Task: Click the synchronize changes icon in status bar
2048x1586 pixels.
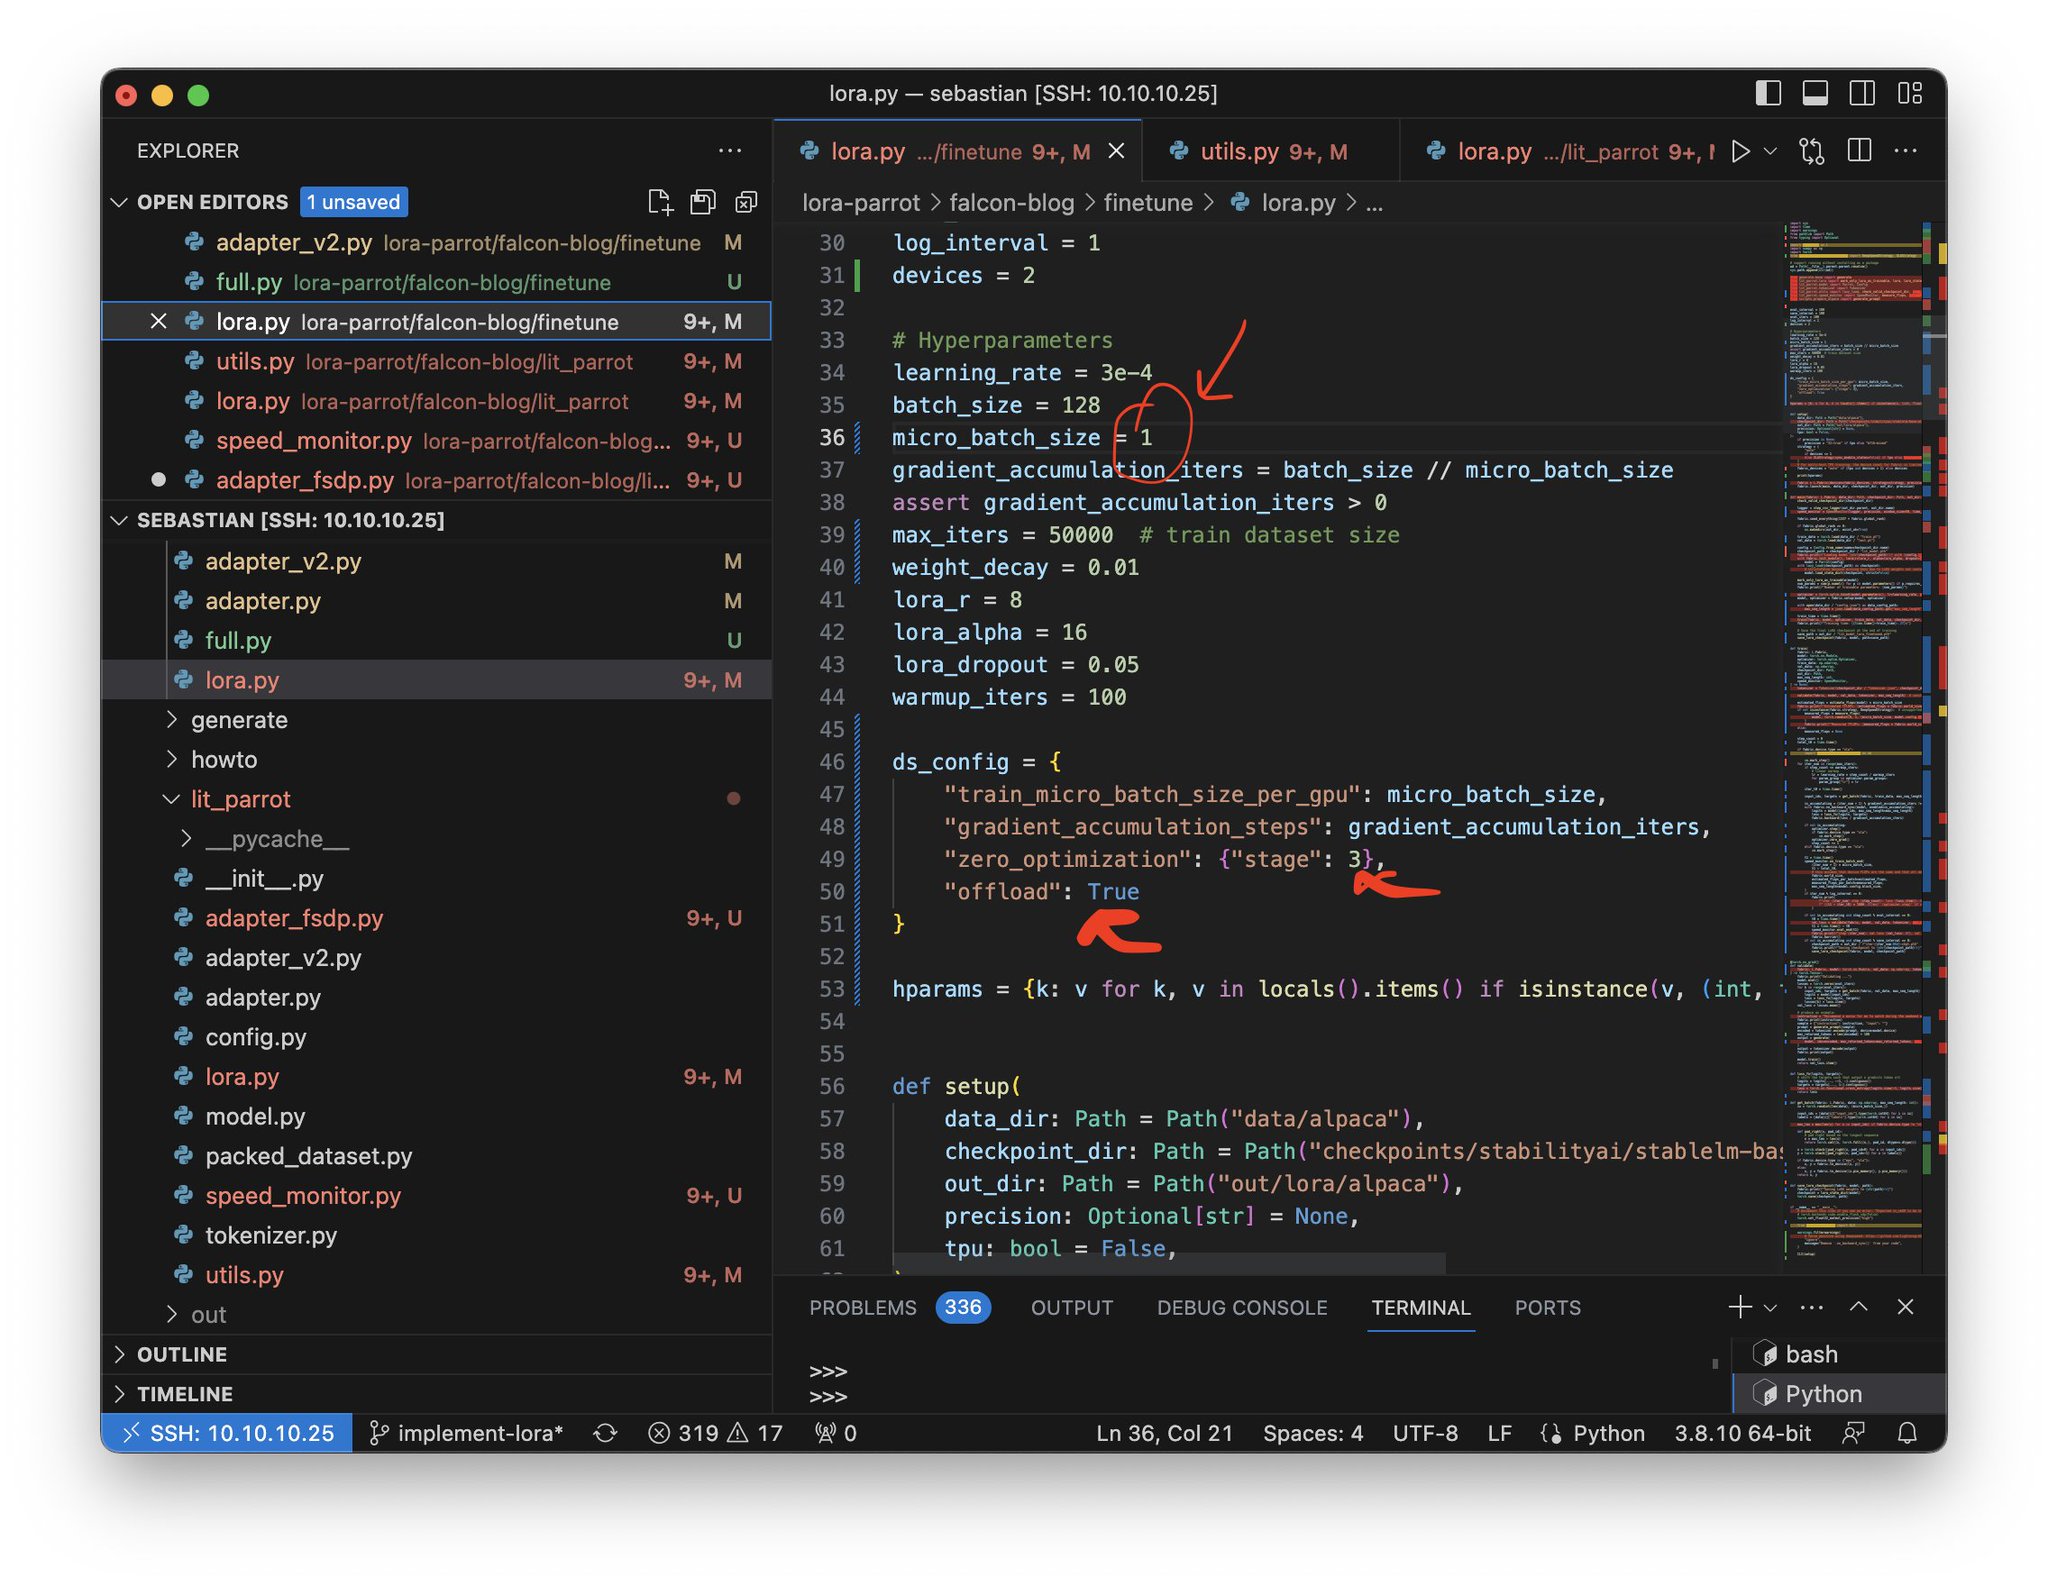Action: click(x=605, y=1433)
